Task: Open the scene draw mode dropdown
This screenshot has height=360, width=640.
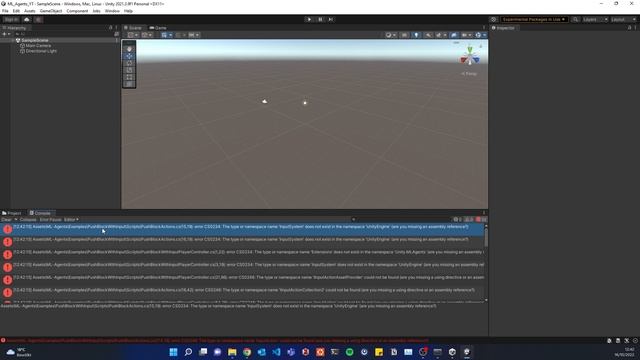Action: pos(391,35)
